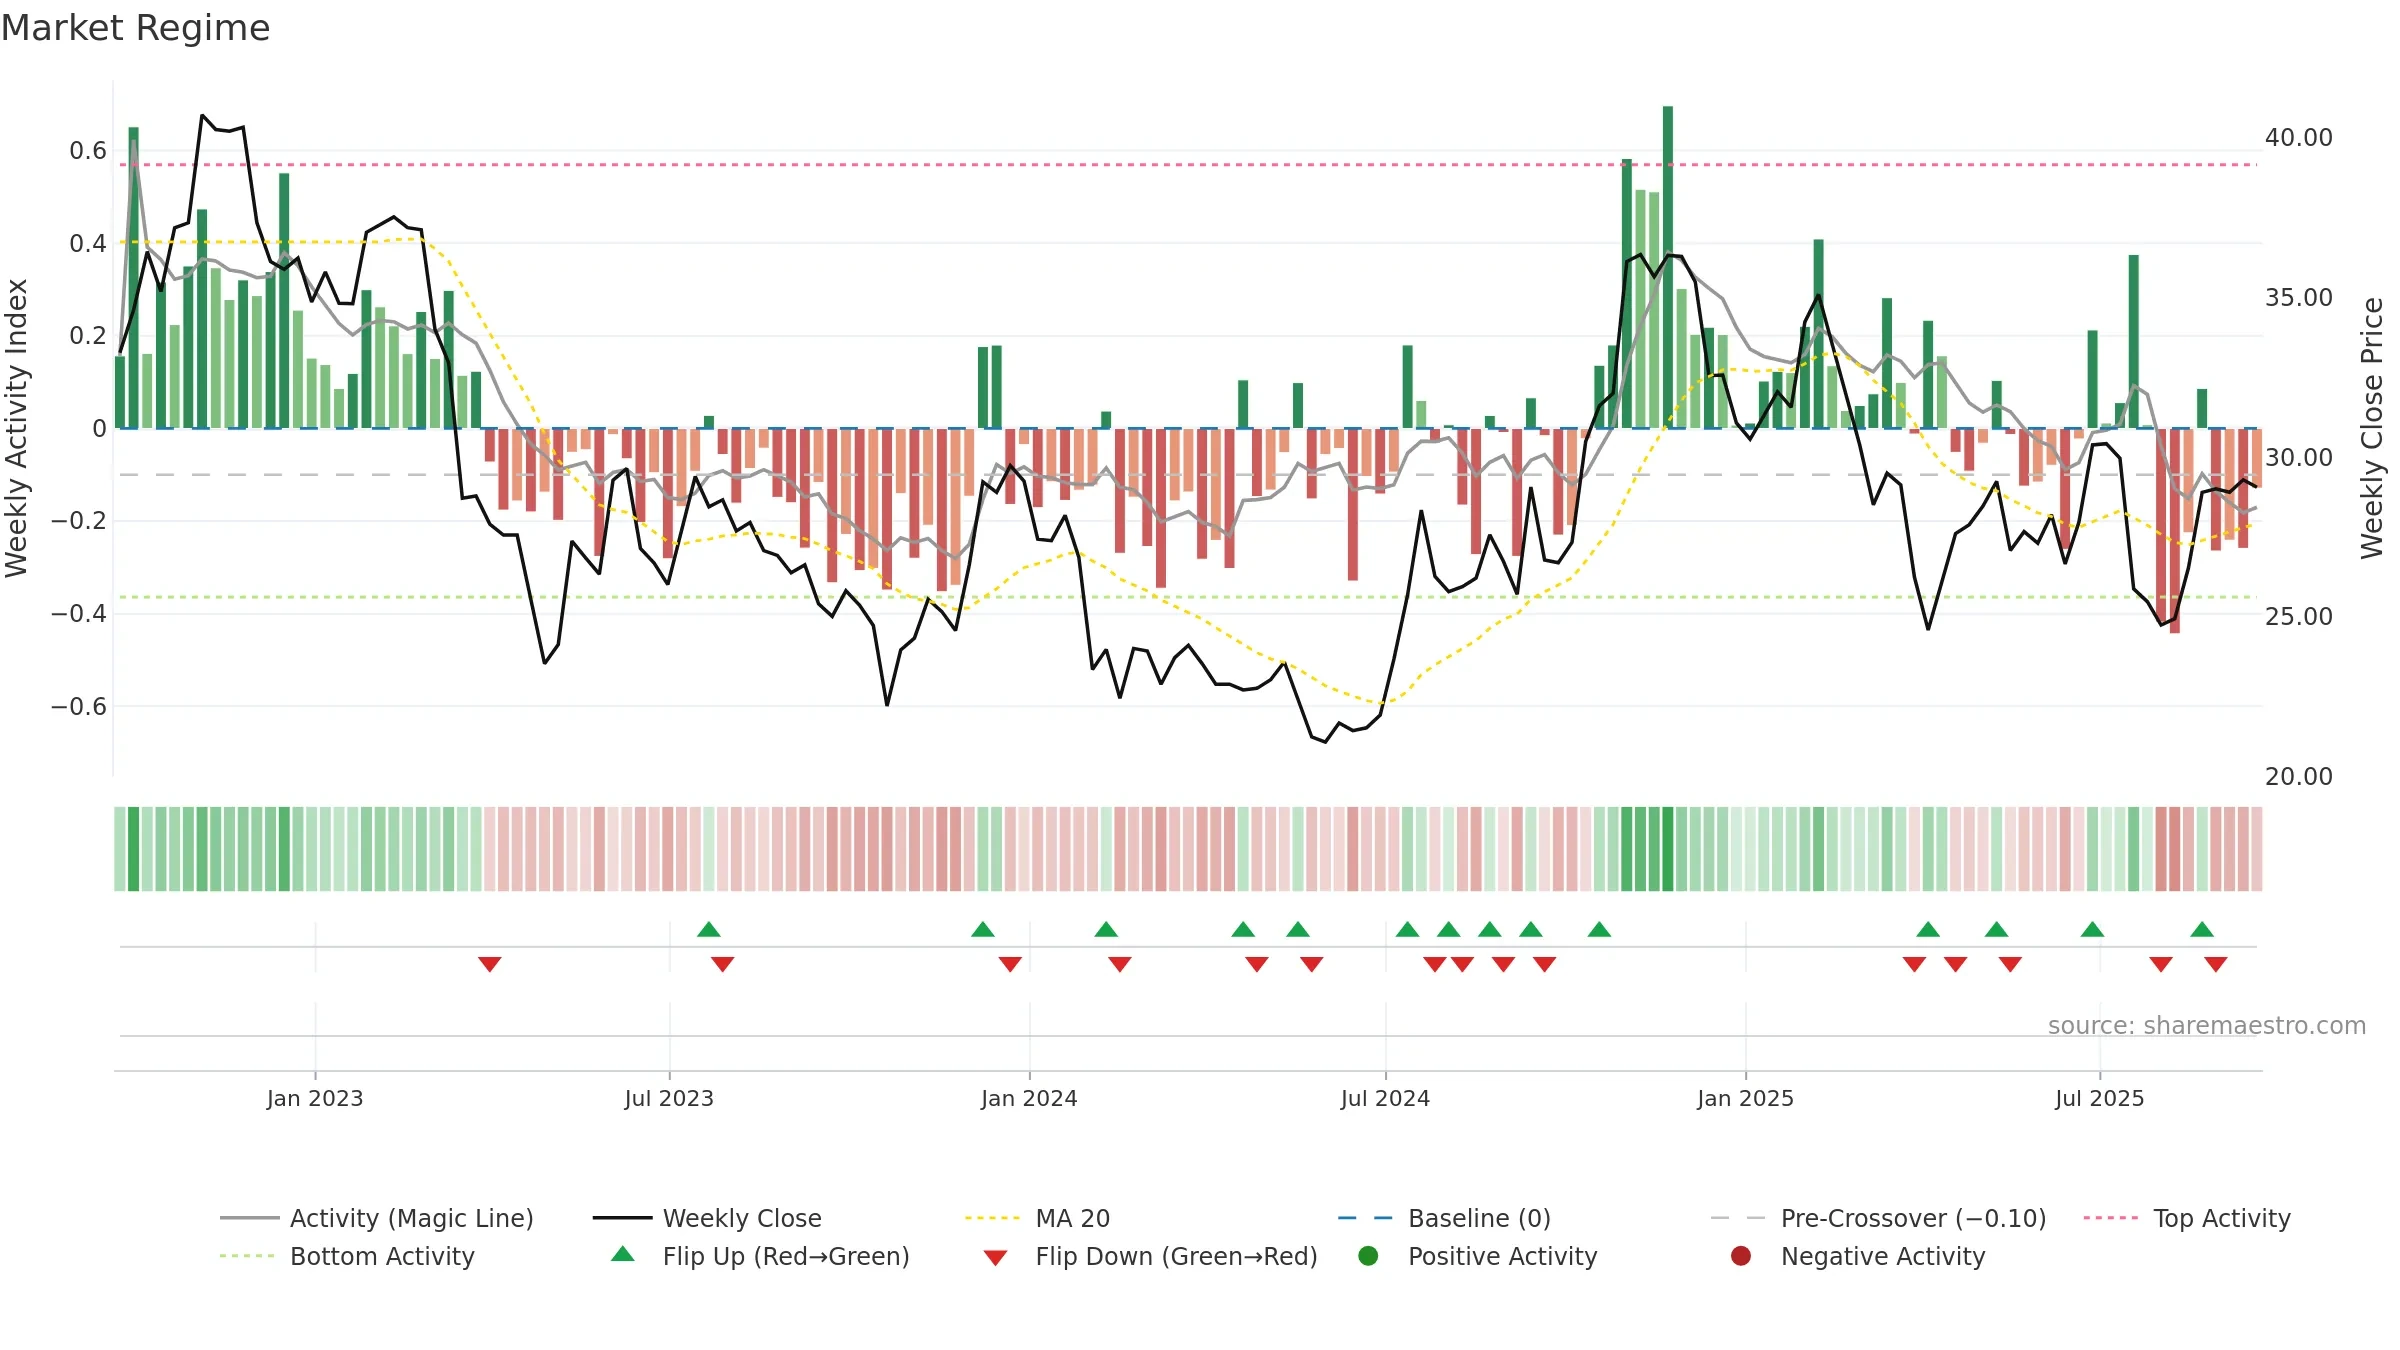Click the green flip-up marker after Jul 2023
This screenshot has width=2400, height=1350.
tap(709, 929)
